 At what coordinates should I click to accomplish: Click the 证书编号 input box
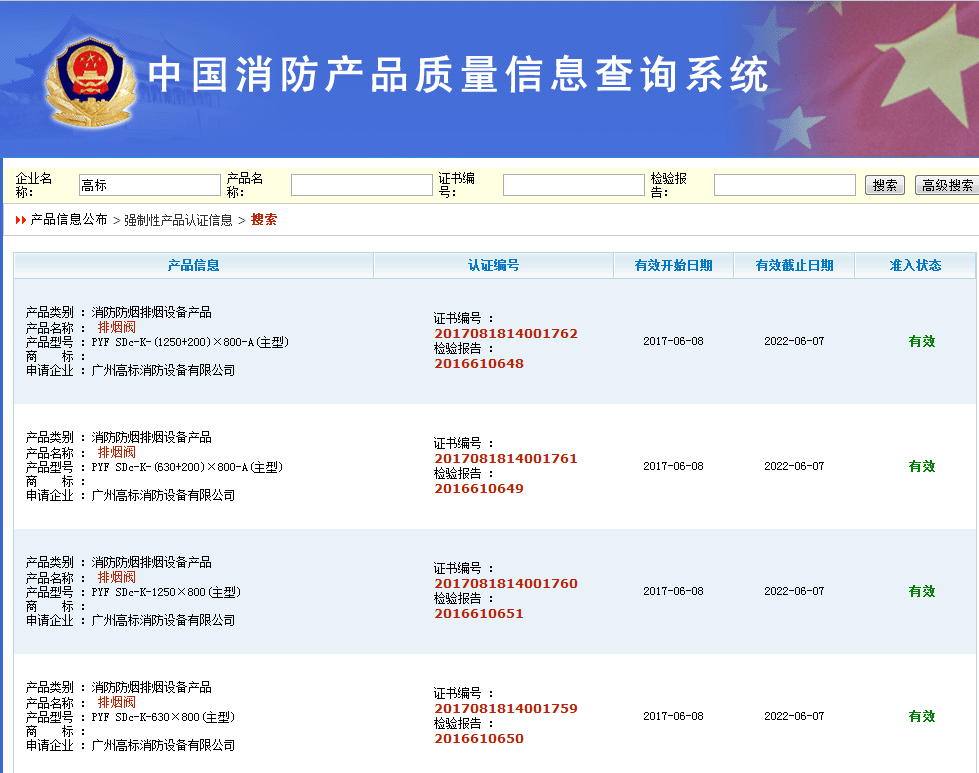tap(573, 185)
